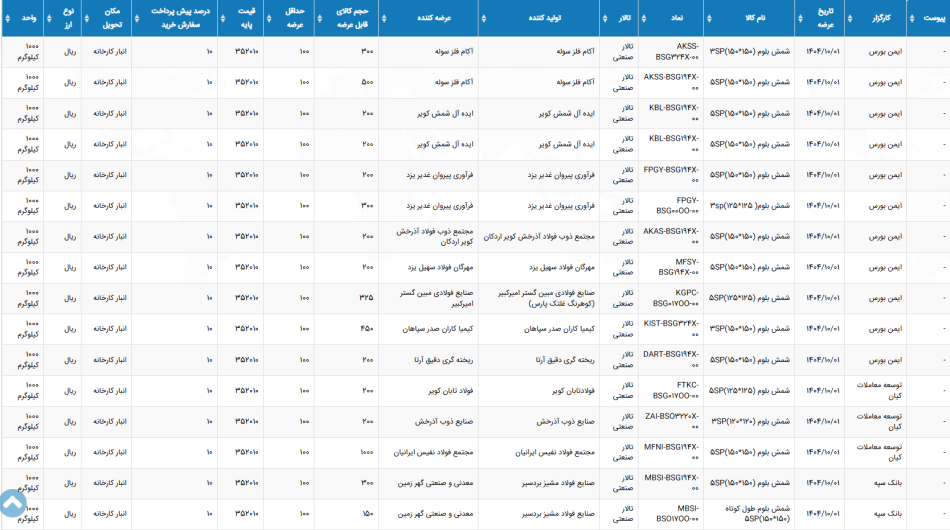Sort by عرضه کننده sort arrows

pyautogui.click(x=384, y=18)
